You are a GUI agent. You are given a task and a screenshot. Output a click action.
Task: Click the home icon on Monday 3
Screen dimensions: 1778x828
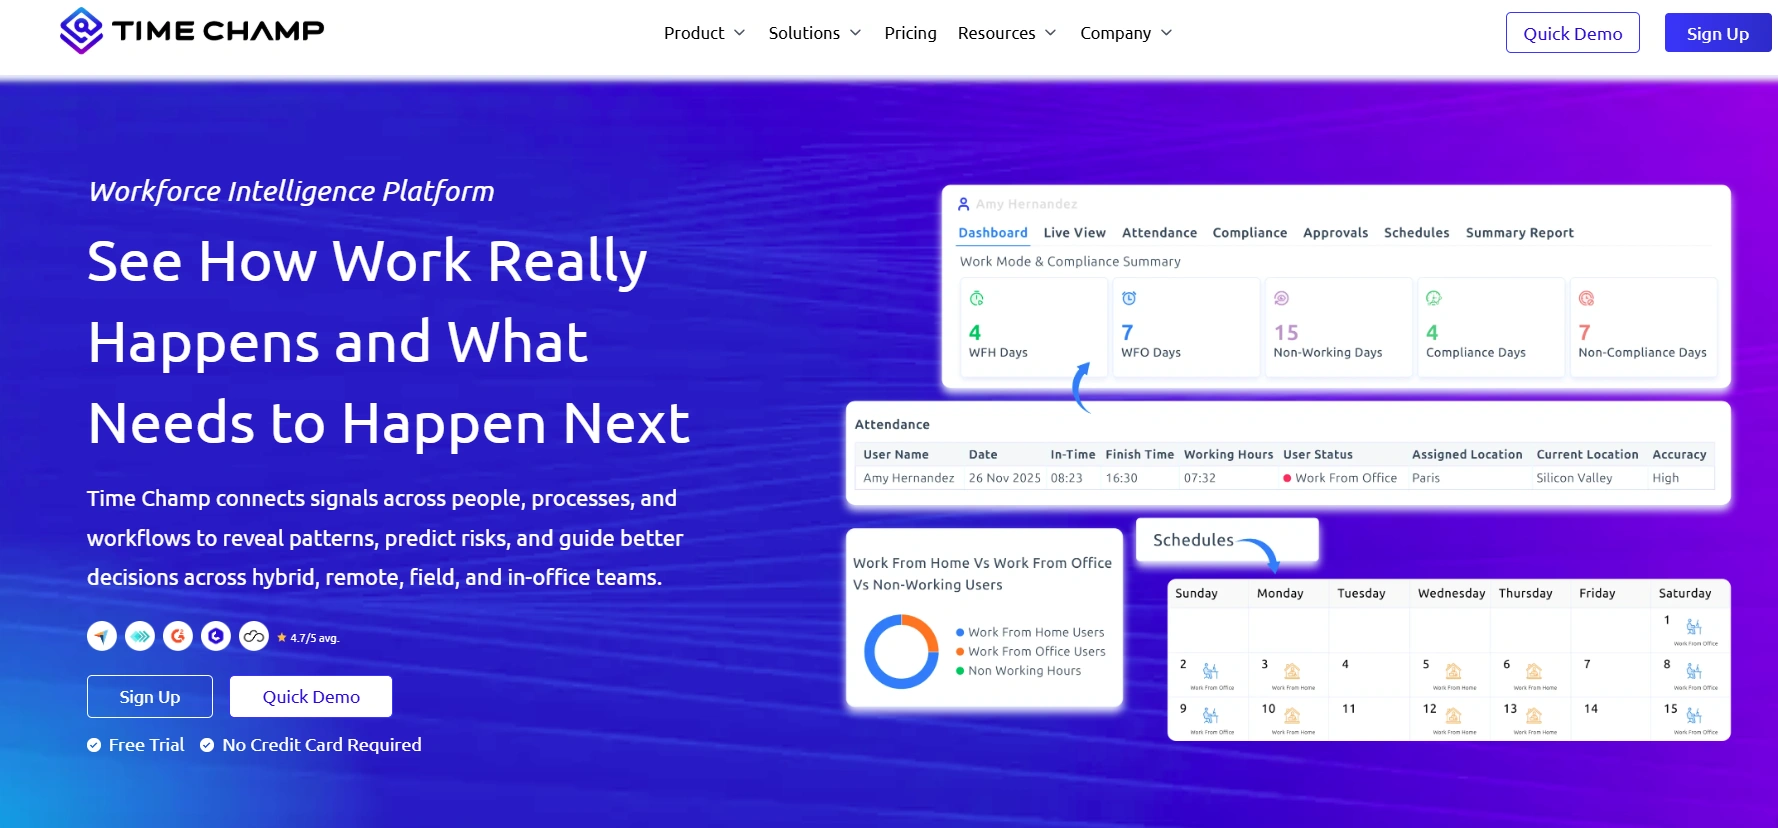(1292, 671)
